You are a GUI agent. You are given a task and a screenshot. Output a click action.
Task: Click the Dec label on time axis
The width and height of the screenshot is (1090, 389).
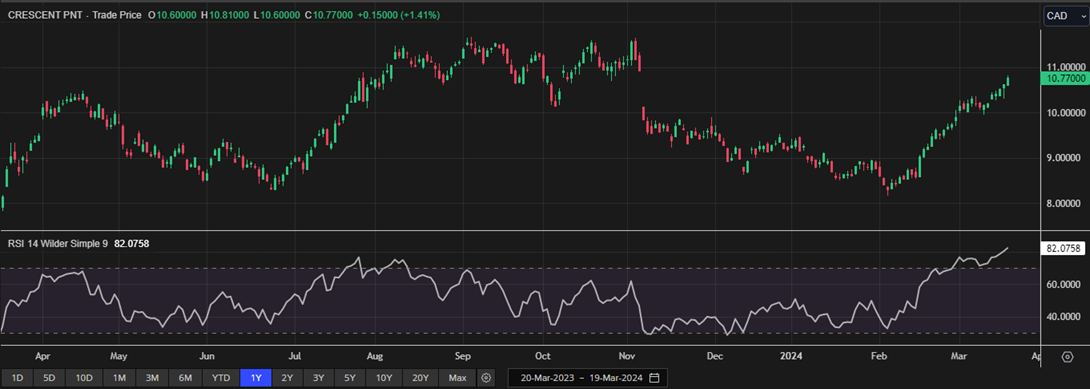(715, 356)
